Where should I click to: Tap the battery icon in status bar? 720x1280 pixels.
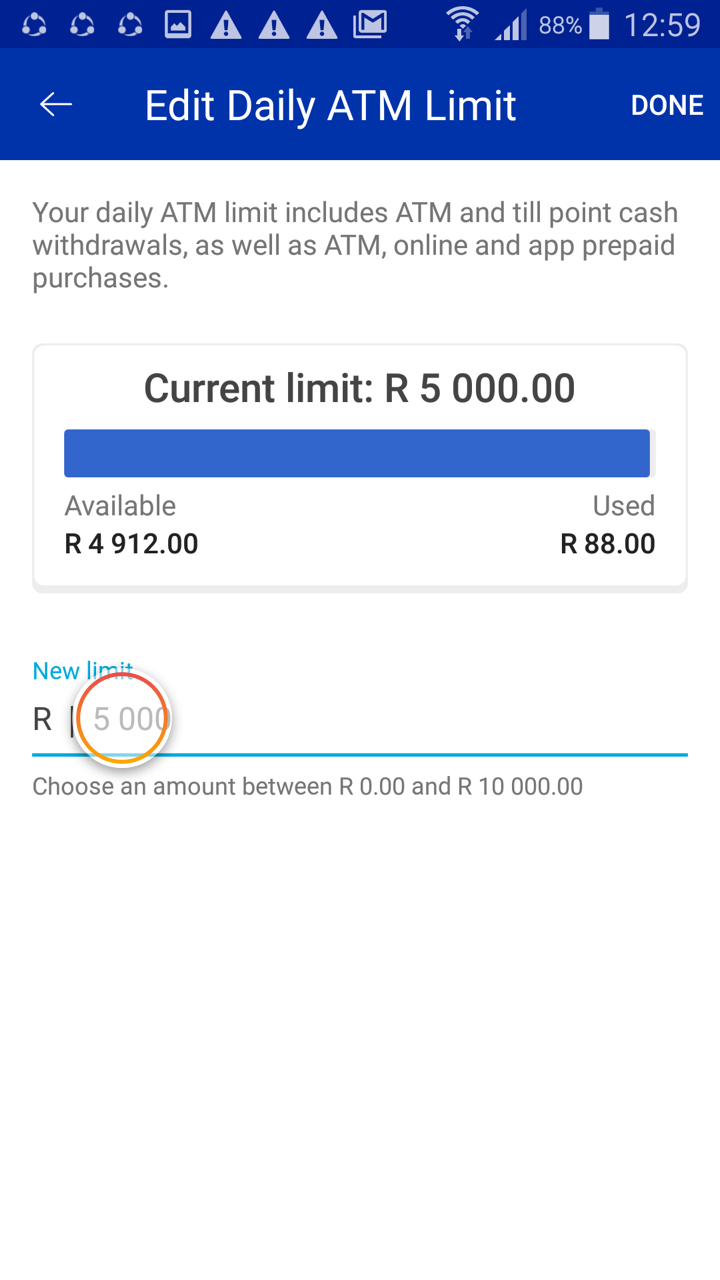coord(599,24)
